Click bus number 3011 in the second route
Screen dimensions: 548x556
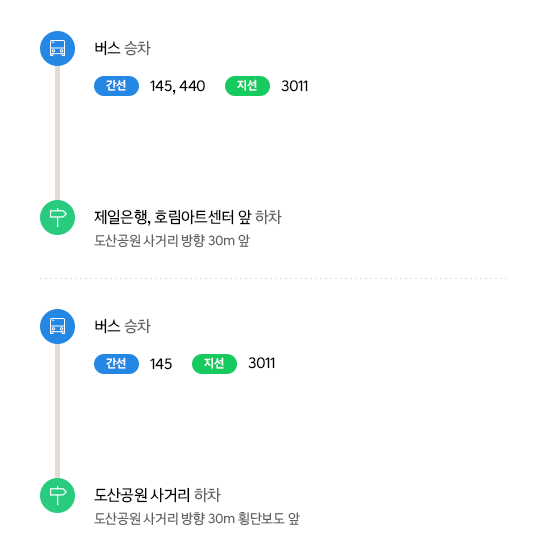261,363
